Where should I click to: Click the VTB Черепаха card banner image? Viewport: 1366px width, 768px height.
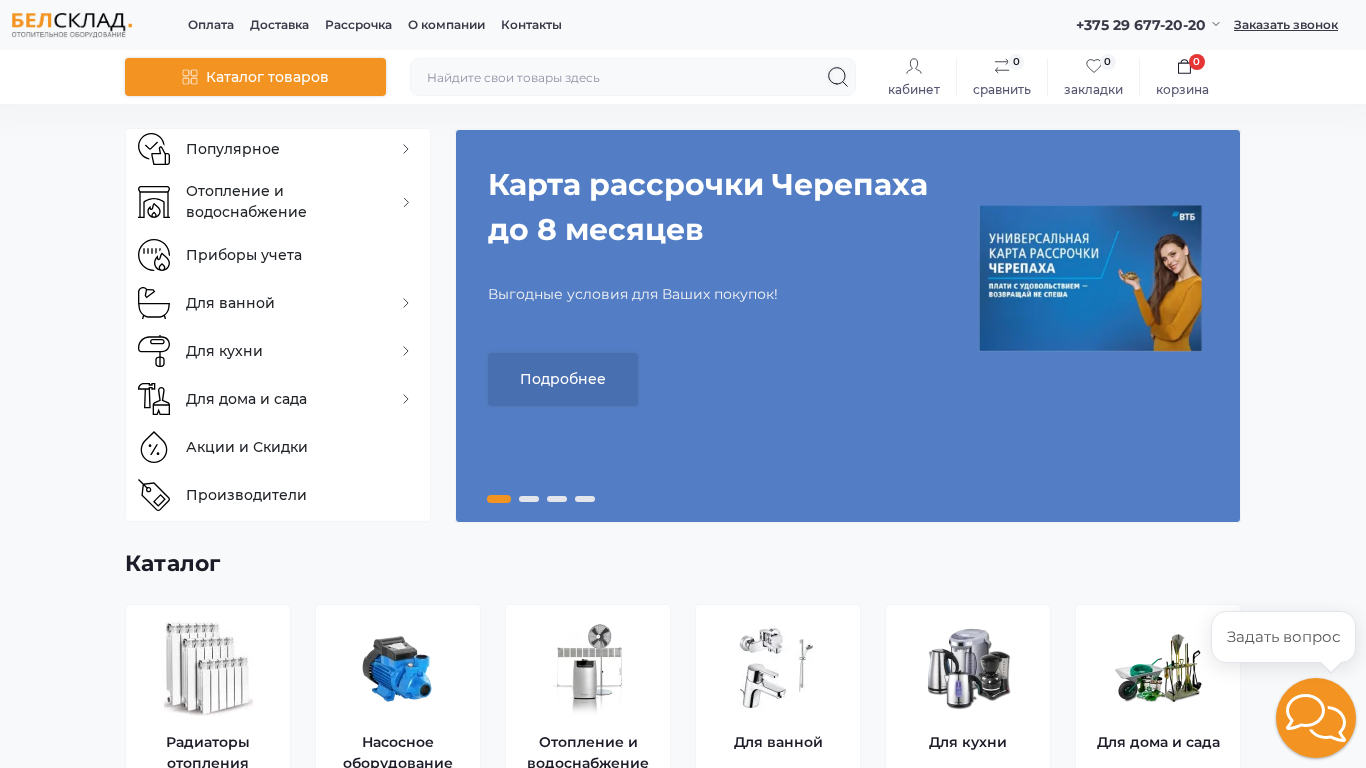tap(1090, 278)
